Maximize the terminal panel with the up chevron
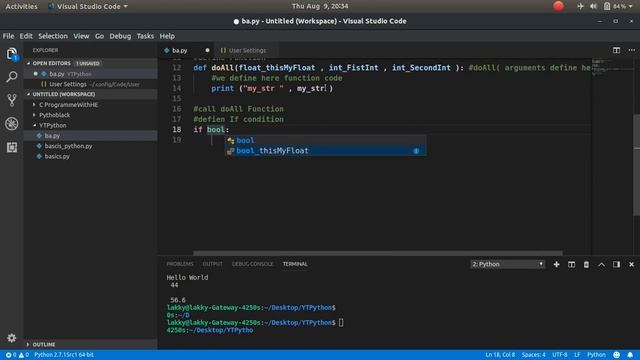This screenshot has width=640, height=360. click(x=601, y=264)
